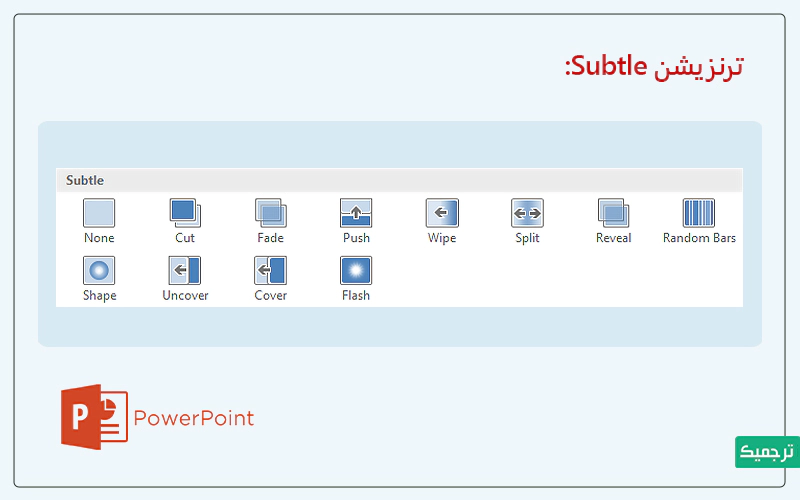The image size is (800, 500).
Task: Select the None transition icon
Action: tap(99, 213)
